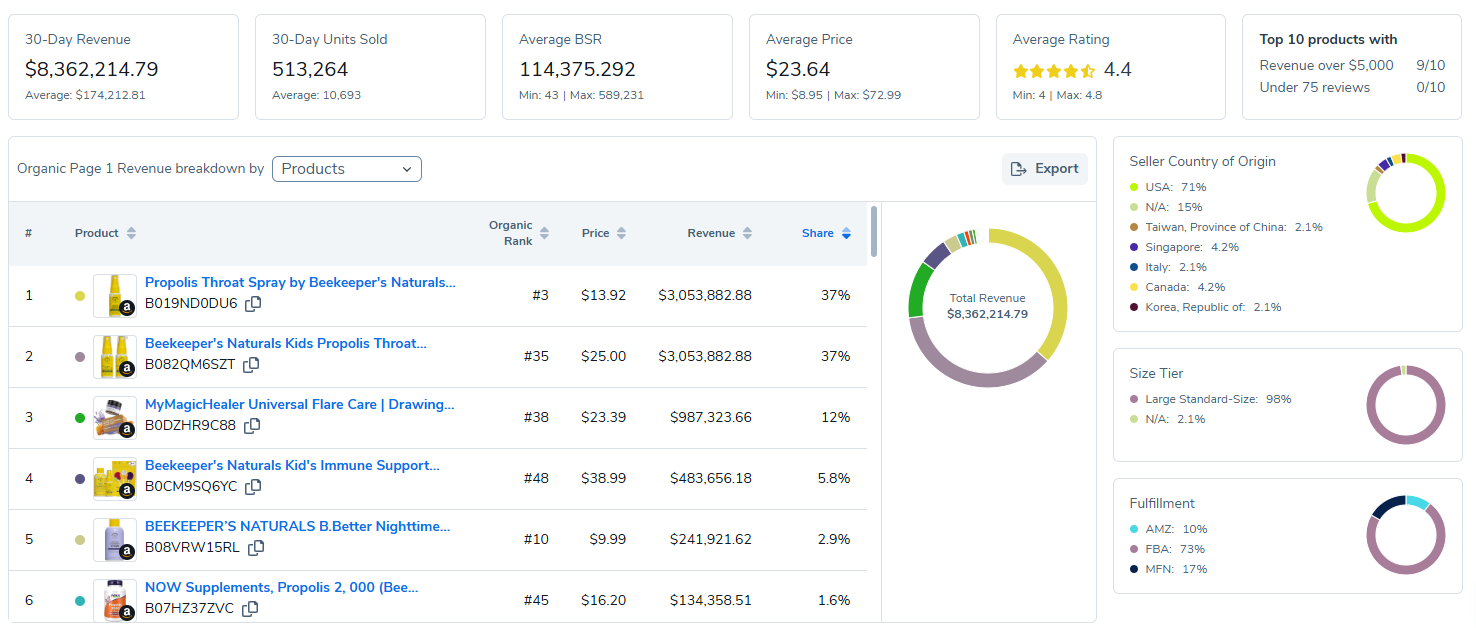Viewport: 1476px width, 628px height.
Task: Click the Export button
Action: point(1045,169)
